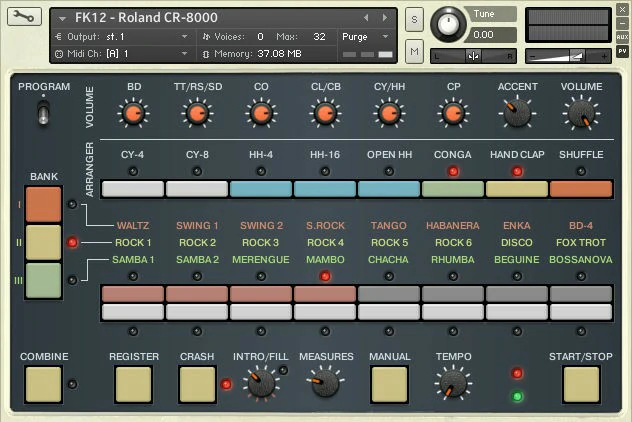Viewport: 632px width, 422px height.
Task: Select the DISCO gray pattern button
Action: pyautogui.click(x=517, y=294)
